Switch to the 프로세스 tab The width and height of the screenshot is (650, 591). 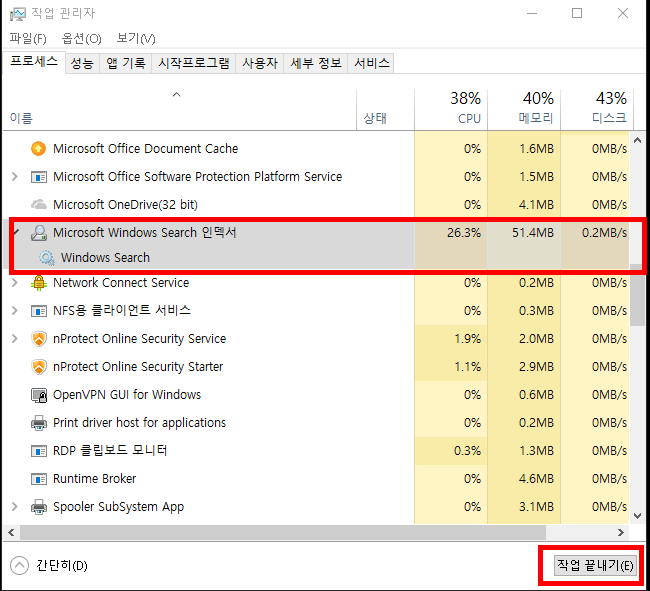34,62
